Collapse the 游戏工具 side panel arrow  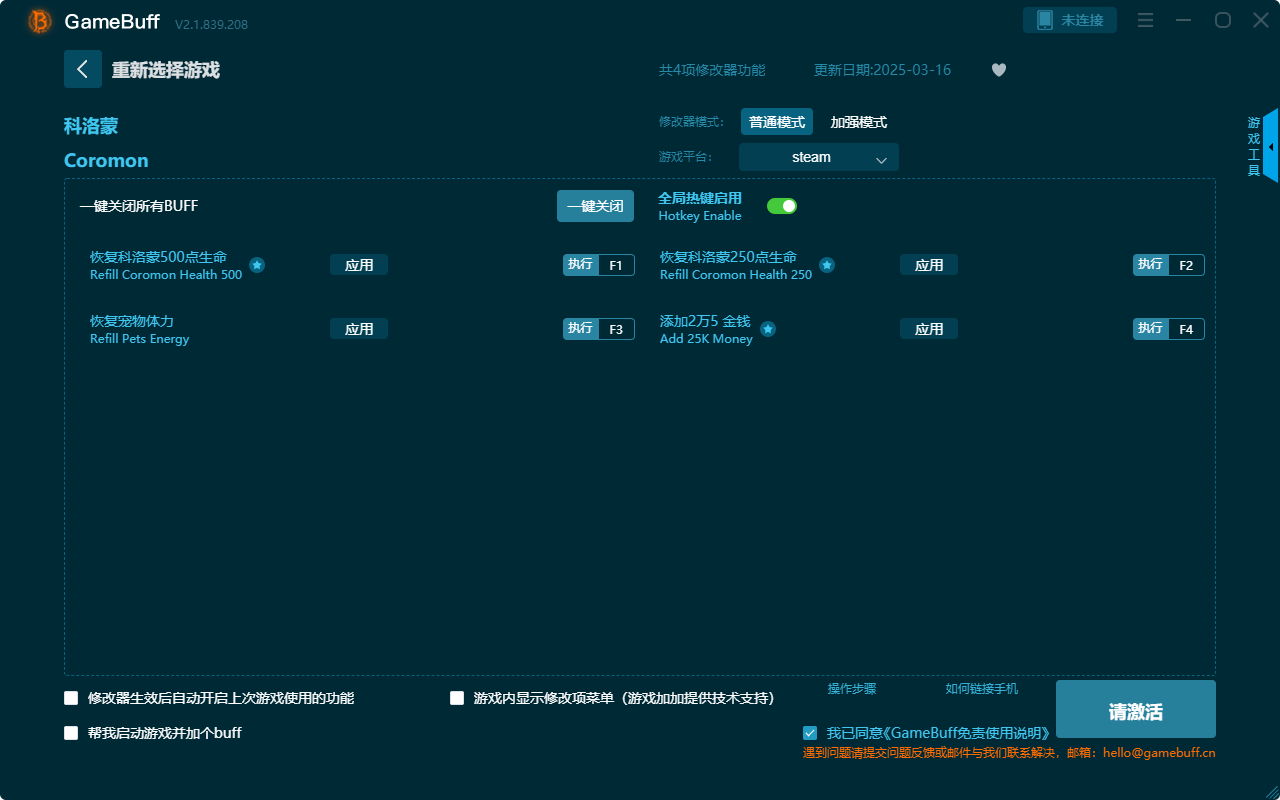pyautogui.click(x=1272, y=145)
